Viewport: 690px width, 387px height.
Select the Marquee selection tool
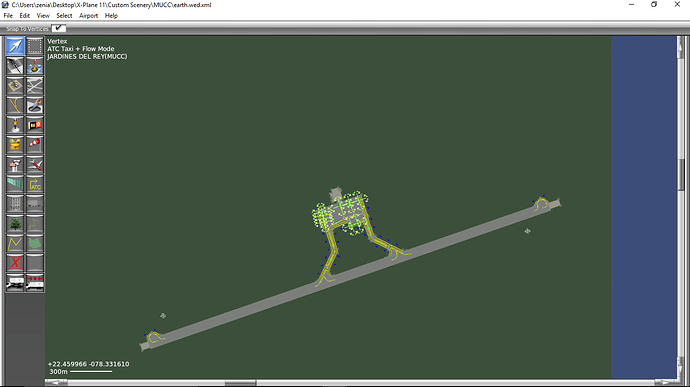pos(35,46)
